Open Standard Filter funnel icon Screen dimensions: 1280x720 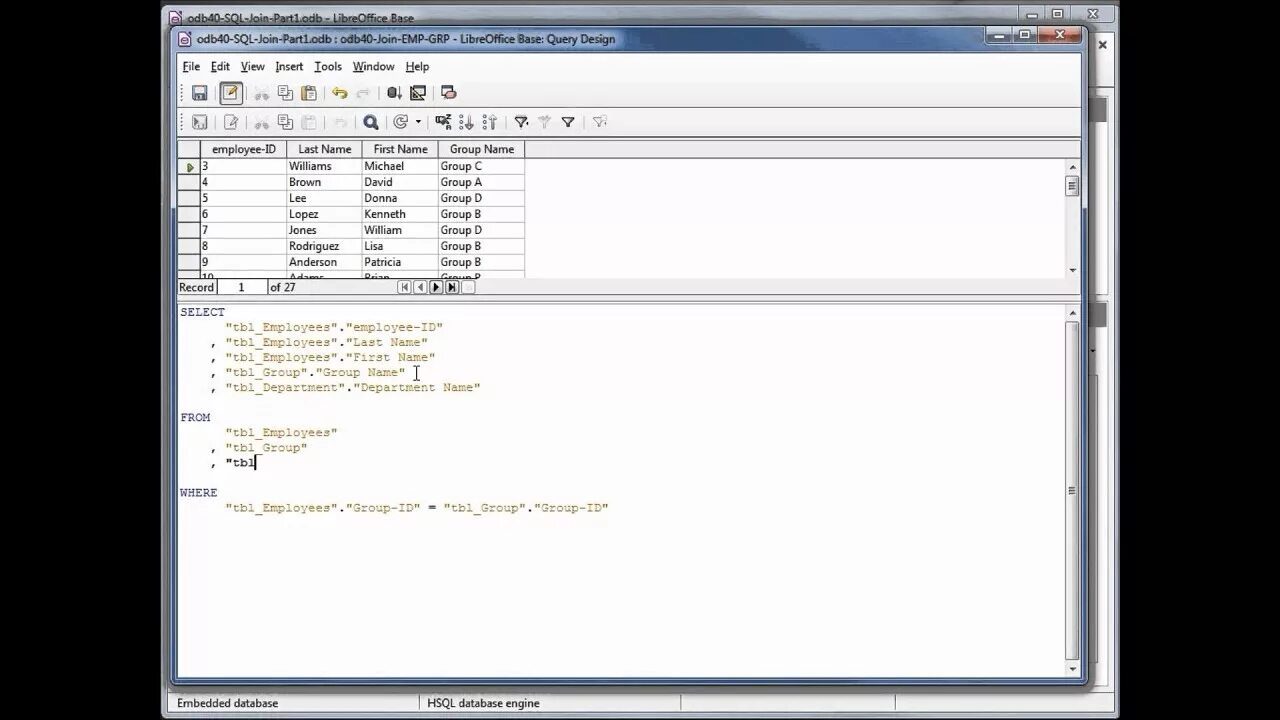[x=568, y=122]
